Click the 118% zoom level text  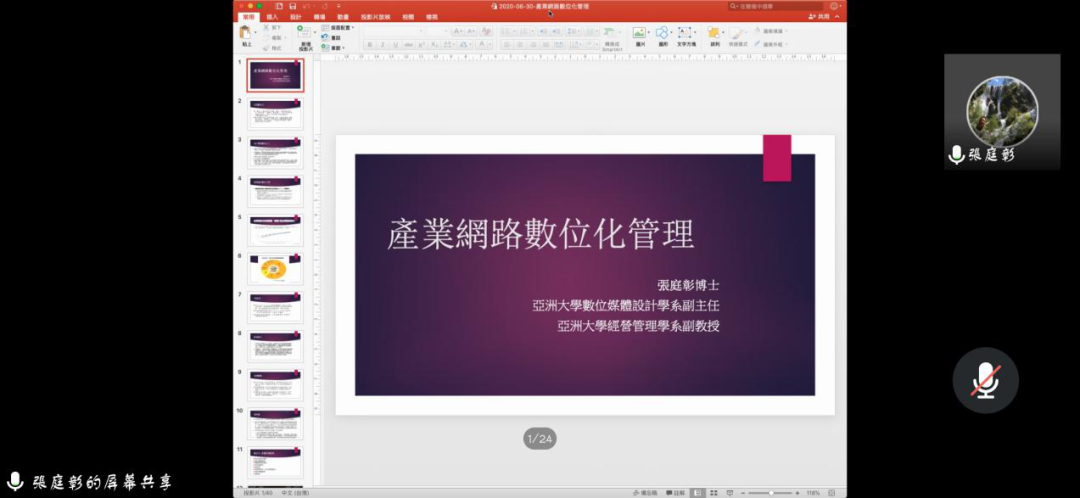(813, 493)
